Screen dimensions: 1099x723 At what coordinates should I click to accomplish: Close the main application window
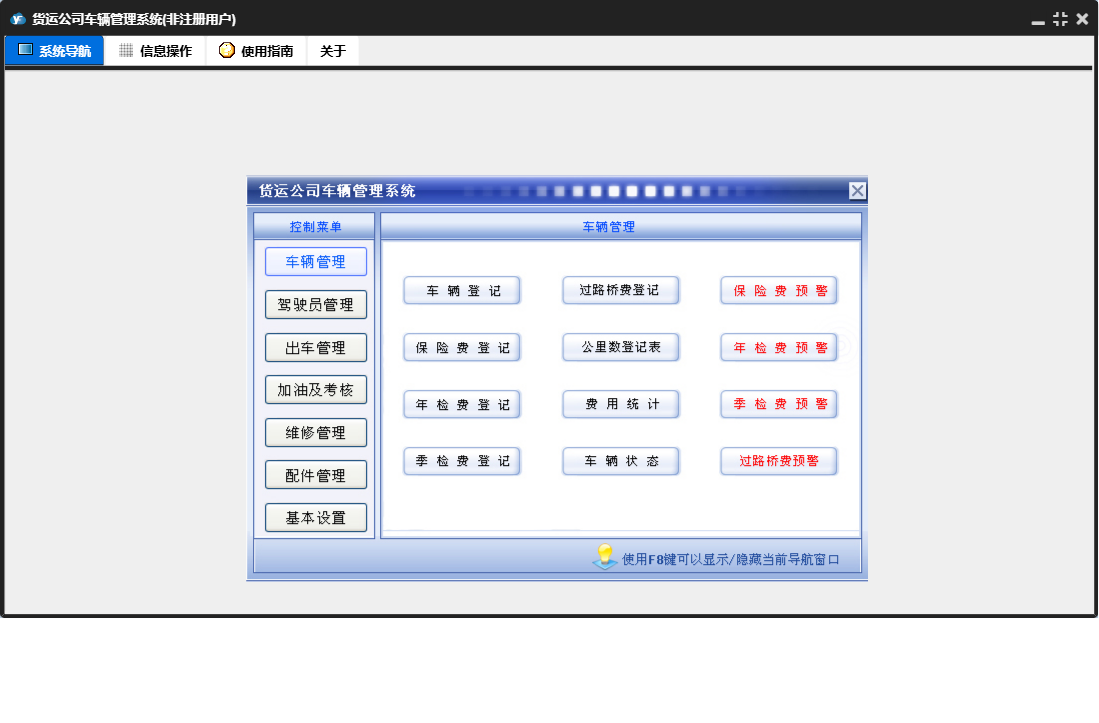(1082, 19)
